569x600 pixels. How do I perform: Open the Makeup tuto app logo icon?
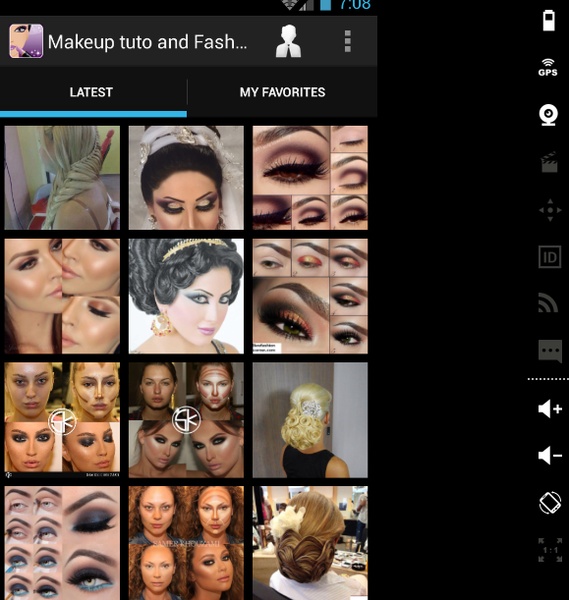[26, 41]
